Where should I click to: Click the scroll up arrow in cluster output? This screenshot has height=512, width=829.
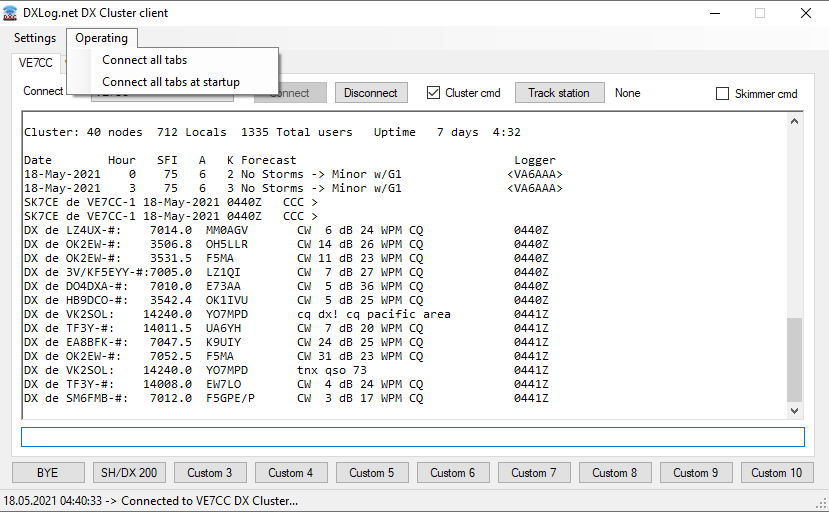(794, 121)
